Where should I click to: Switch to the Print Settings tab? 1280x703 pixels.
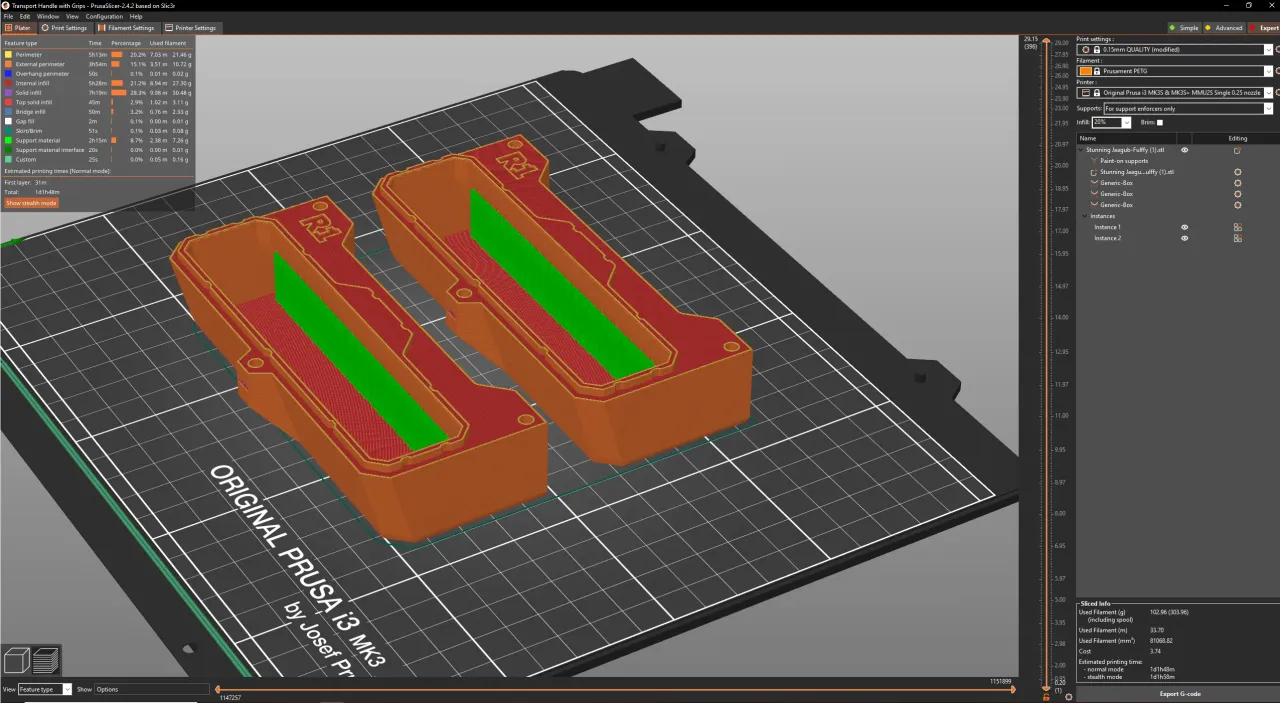tap(64, 28)
